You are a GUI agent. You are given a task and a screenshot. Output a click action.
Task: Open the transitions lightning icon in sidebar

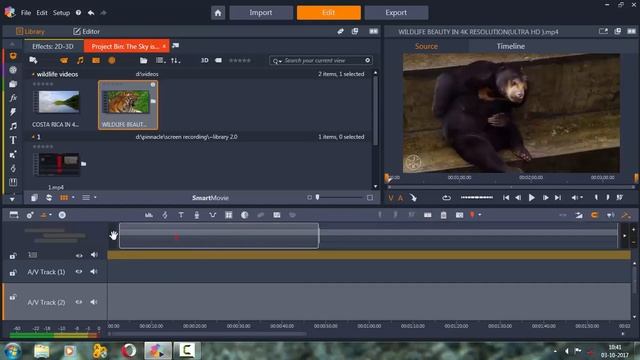13,112
